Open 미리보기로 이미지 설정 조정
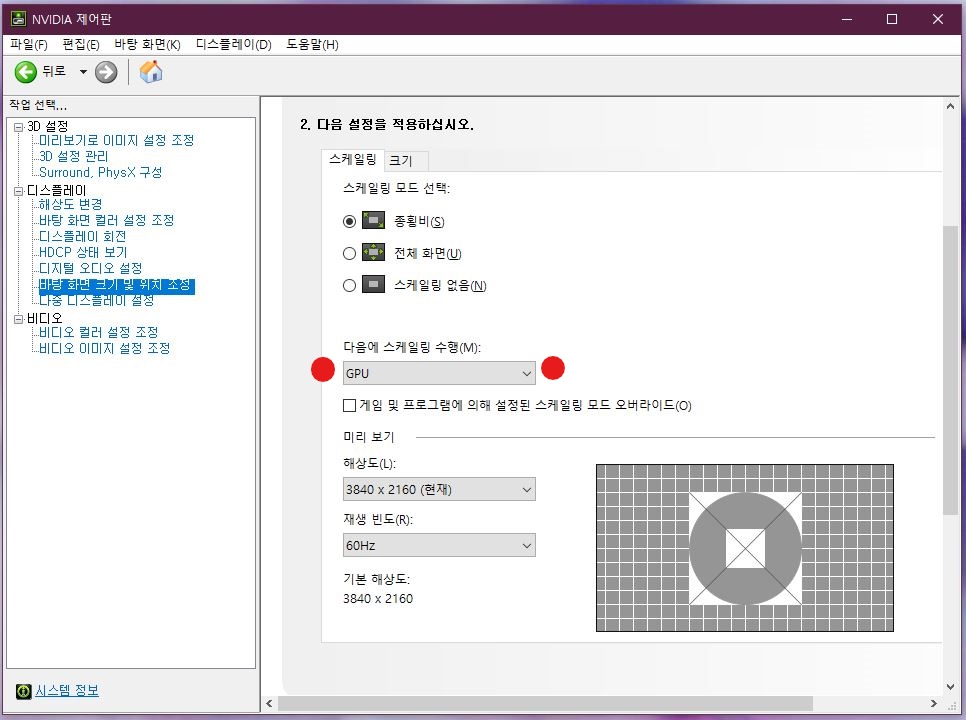 (116, 140)
